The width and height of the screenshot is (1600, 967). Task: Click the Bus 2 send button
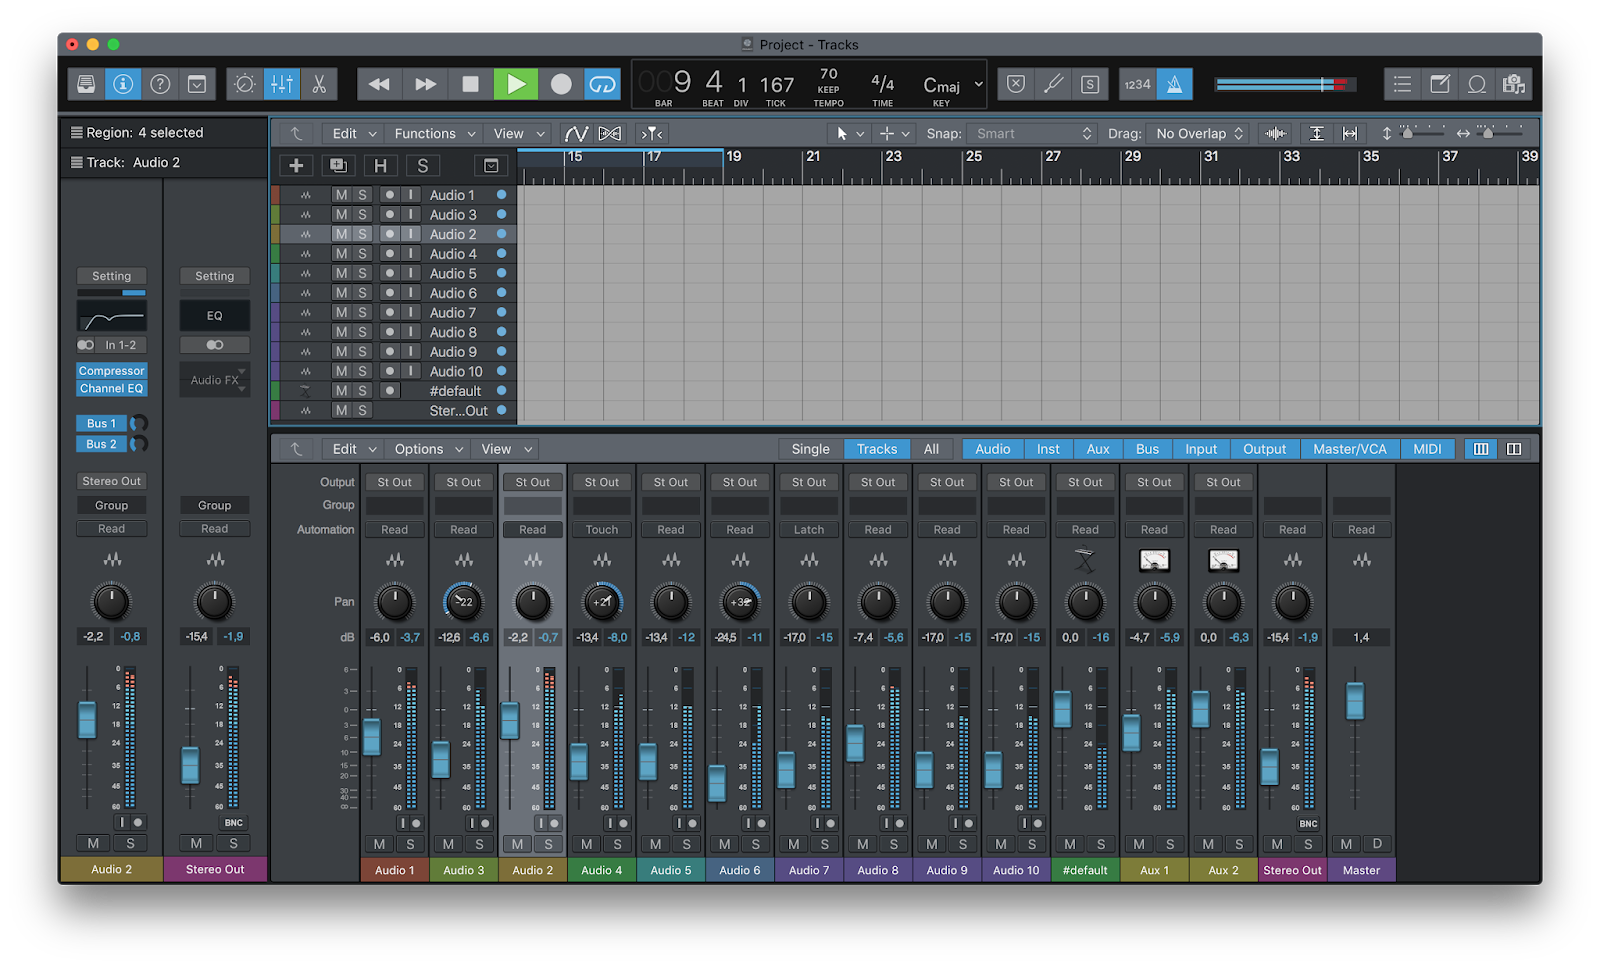pyautogui.click(x=101, y=444)
